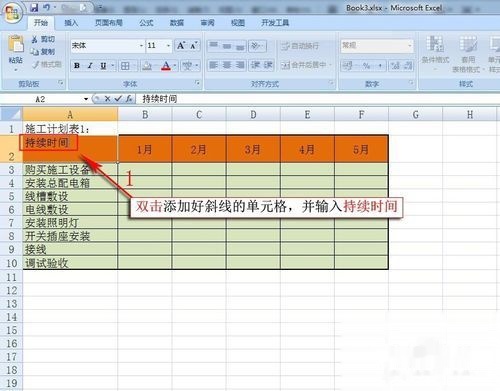The width and height of the screenshot is (500, 391).
Task: Align cell text to the bottom
Action: 240,46
